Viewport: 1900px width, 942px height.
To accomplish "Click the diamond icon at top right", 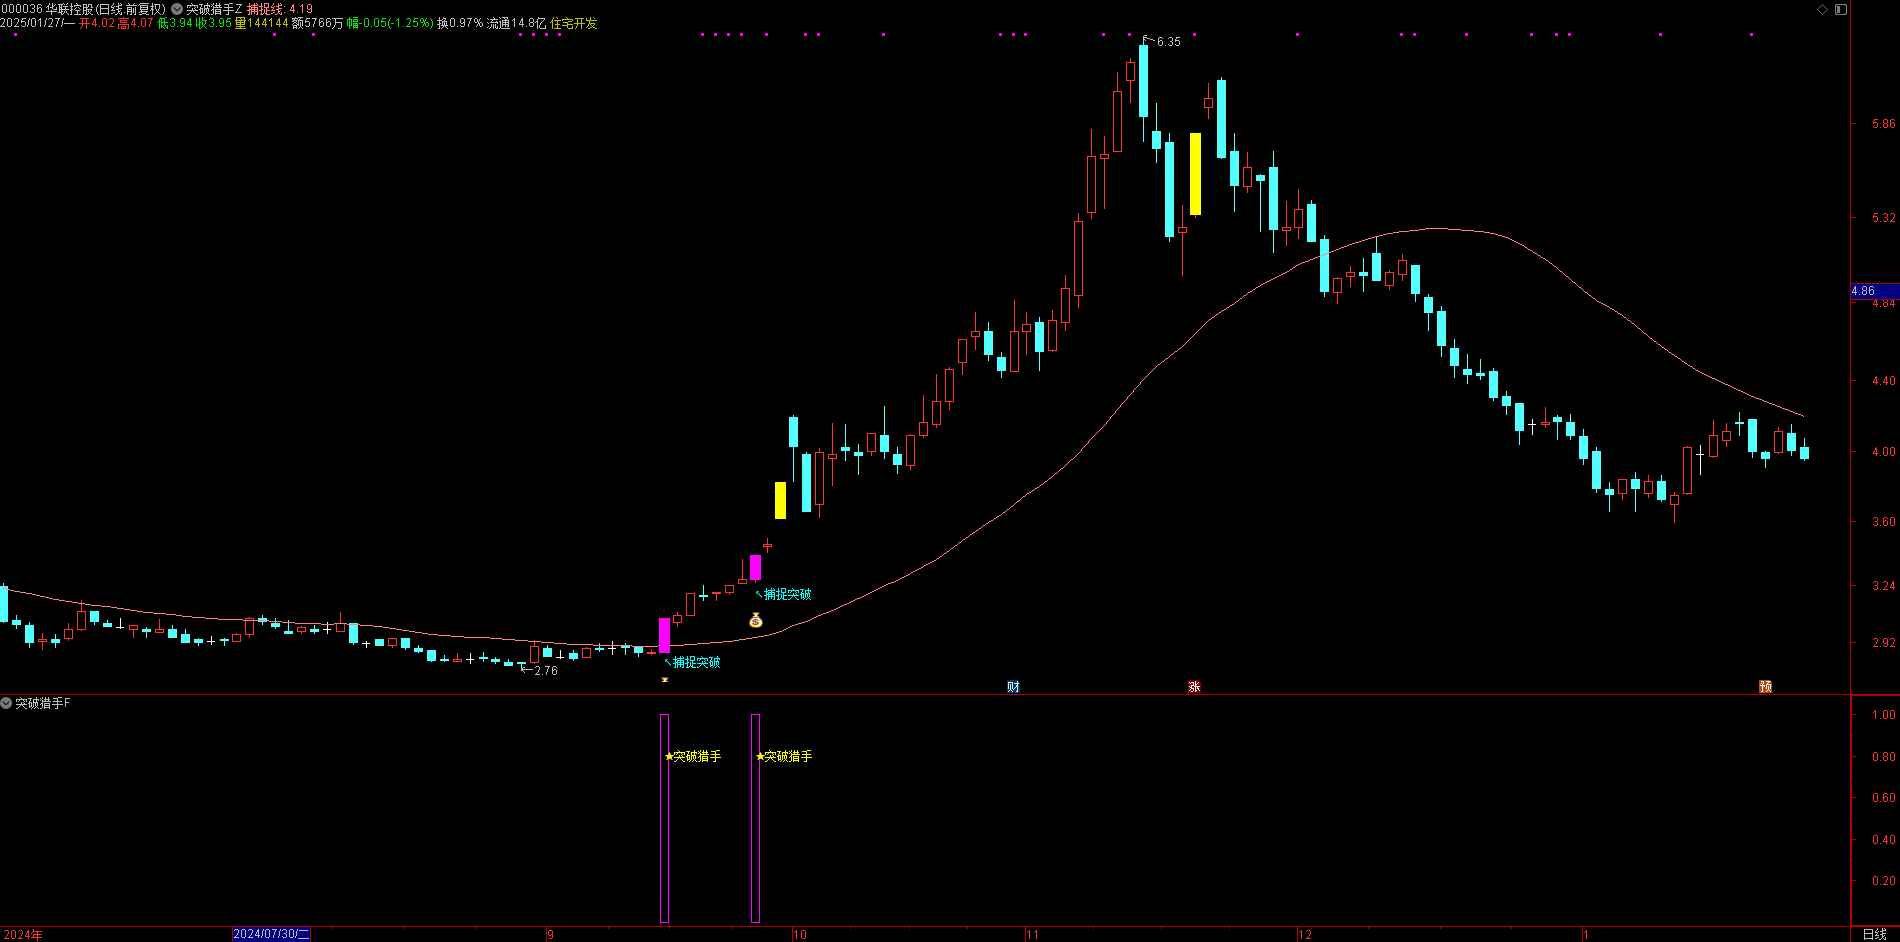I will pos(1822,9).
